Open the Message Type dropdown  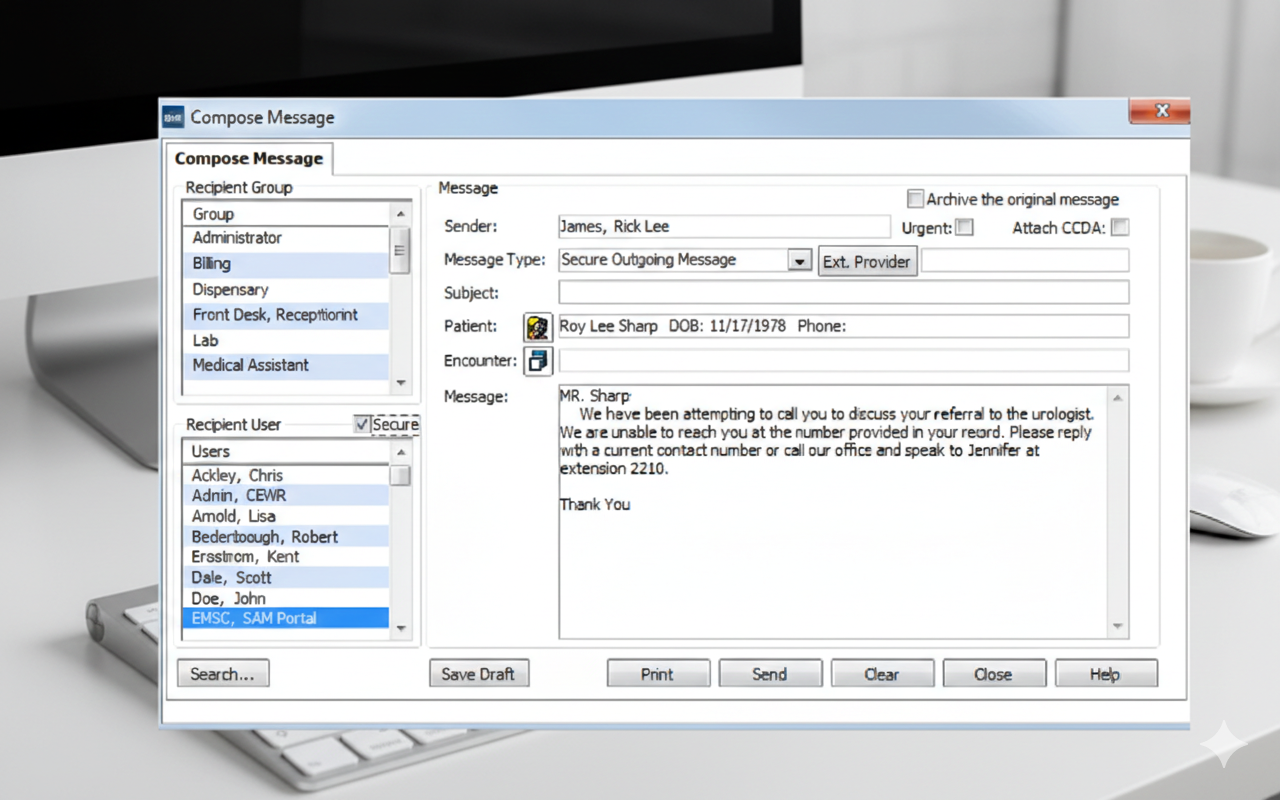click(799, 261)
